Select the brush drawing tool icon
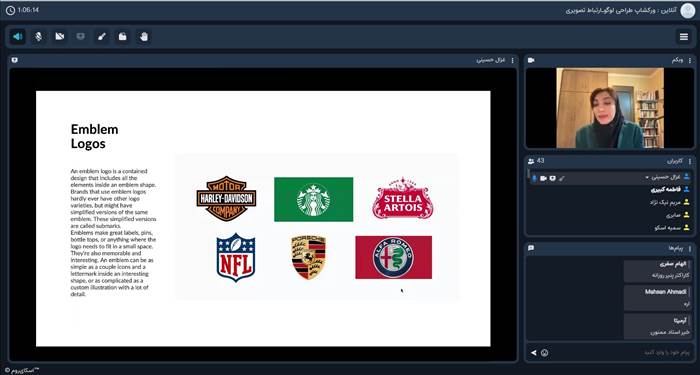This screenshot has width=700, height=375. (102, 37)
